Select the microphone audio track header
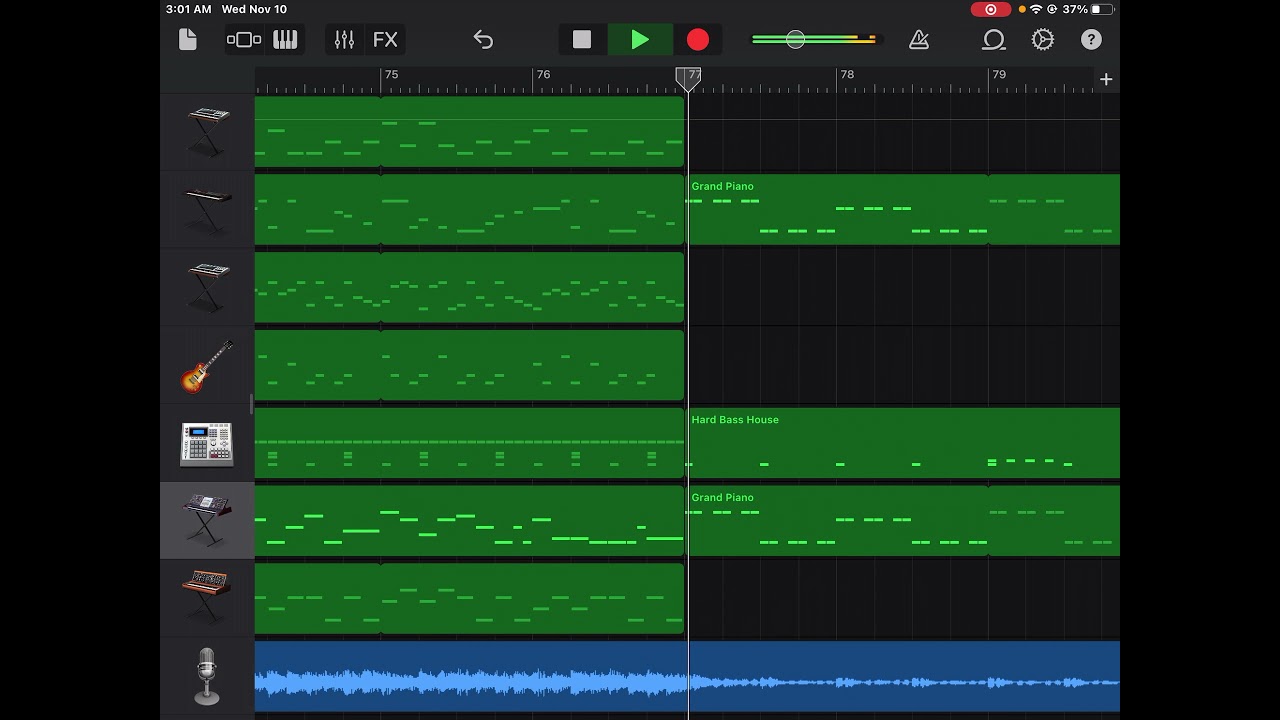 pyautogui.click(x=207, y=676)
